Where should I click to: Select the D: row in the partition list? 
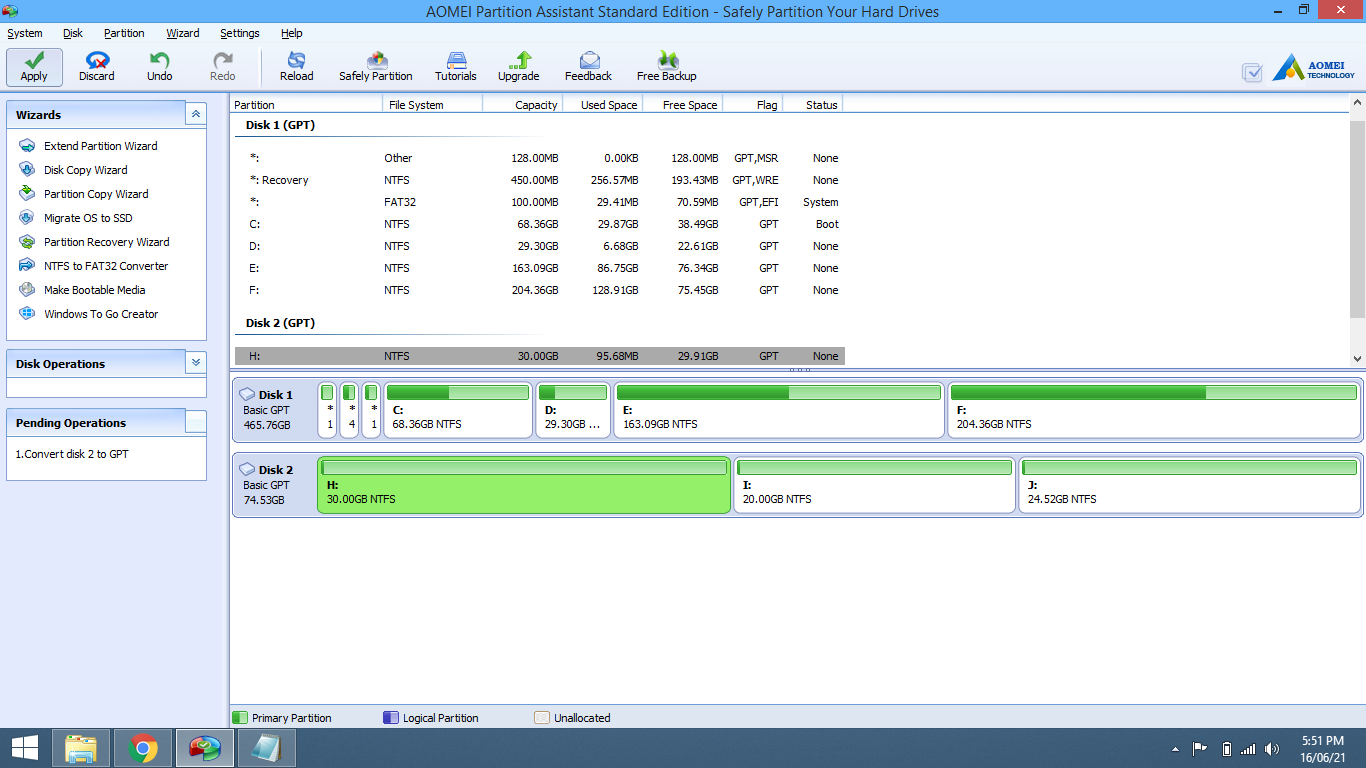tap(540, 246)
